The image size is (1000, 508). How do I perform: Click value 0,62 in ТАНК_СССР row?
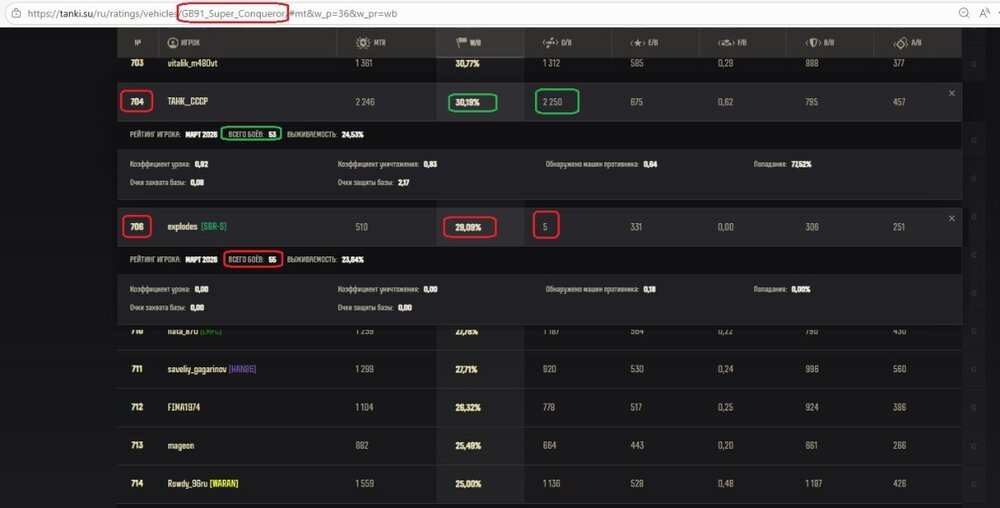click(x=725, y=102)
